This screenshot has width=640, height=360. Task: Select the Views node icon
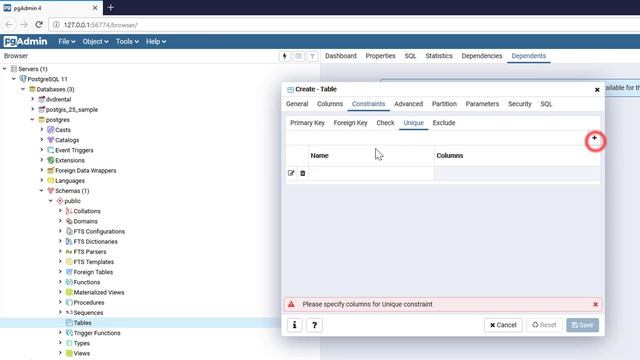tap(69, 353)
